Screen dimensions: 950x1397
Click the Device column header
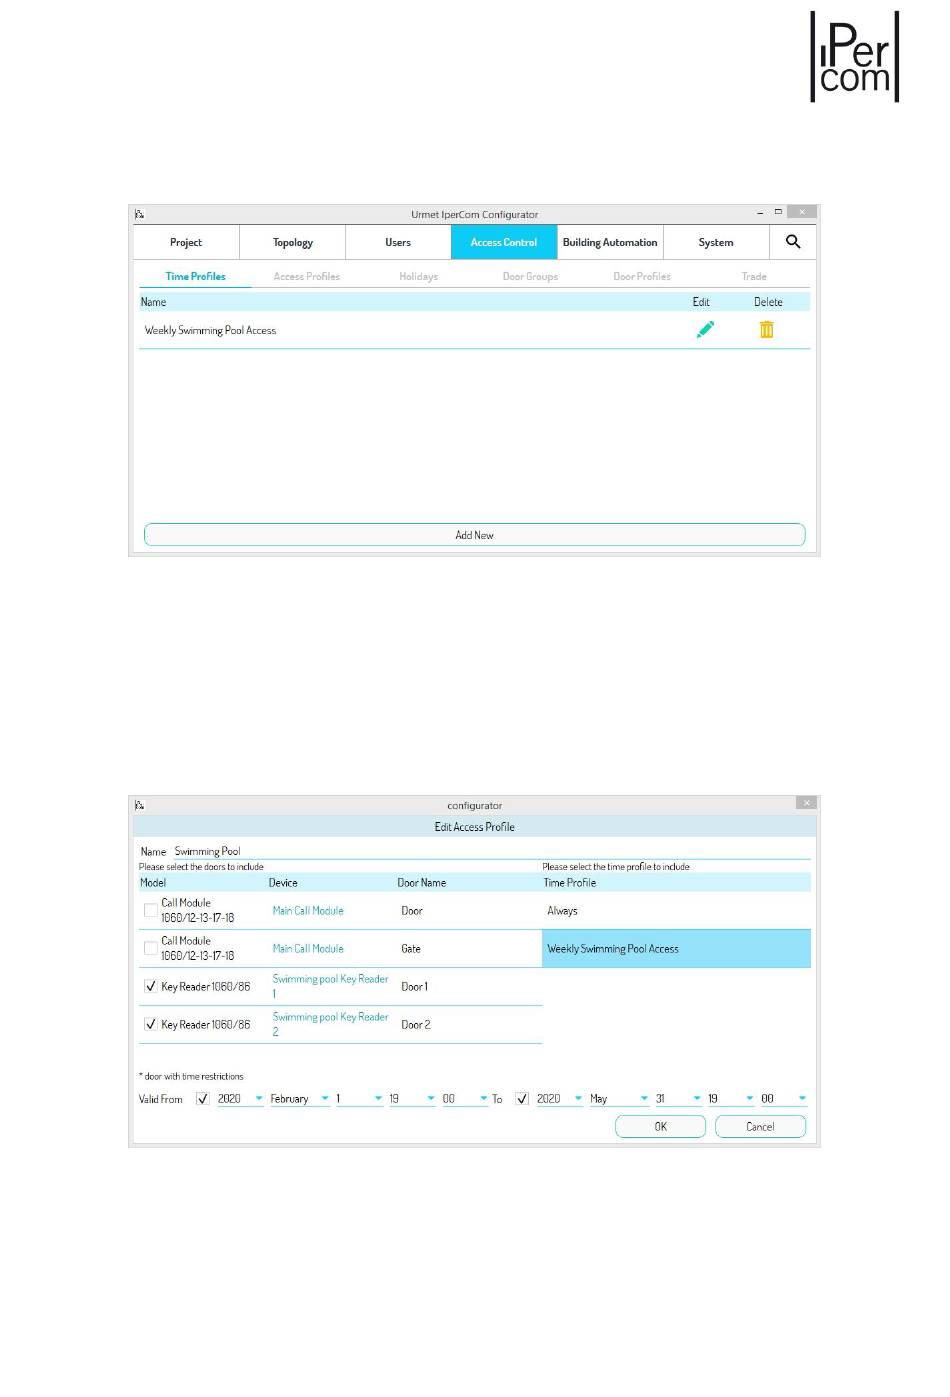point(283,883)
